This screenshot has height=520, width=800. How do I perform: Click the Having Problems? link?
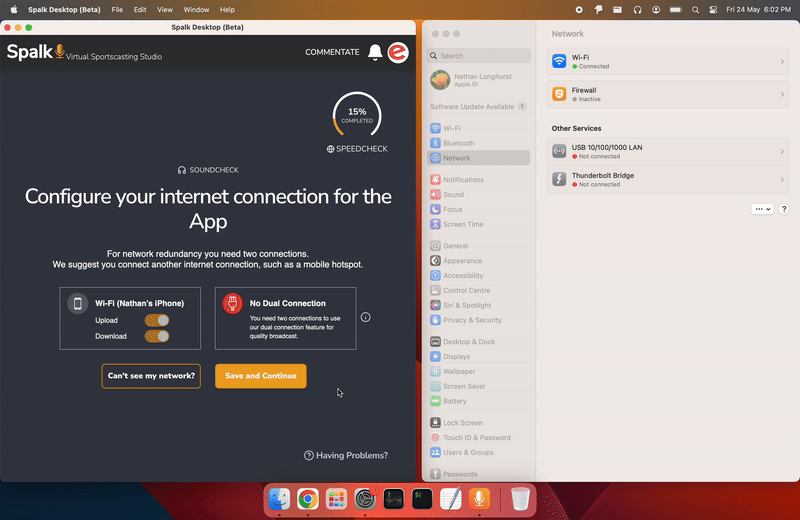[346, 455]
